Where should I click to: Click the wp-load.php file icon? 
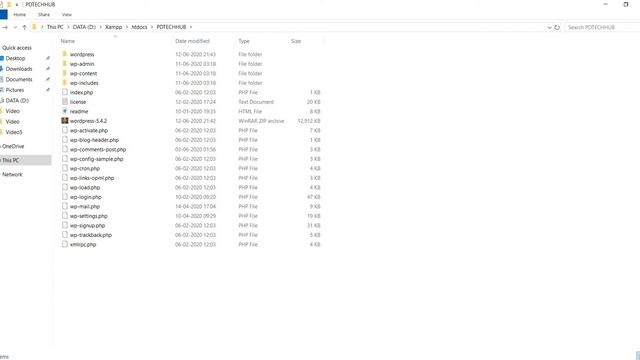click(x=64, y=187)
